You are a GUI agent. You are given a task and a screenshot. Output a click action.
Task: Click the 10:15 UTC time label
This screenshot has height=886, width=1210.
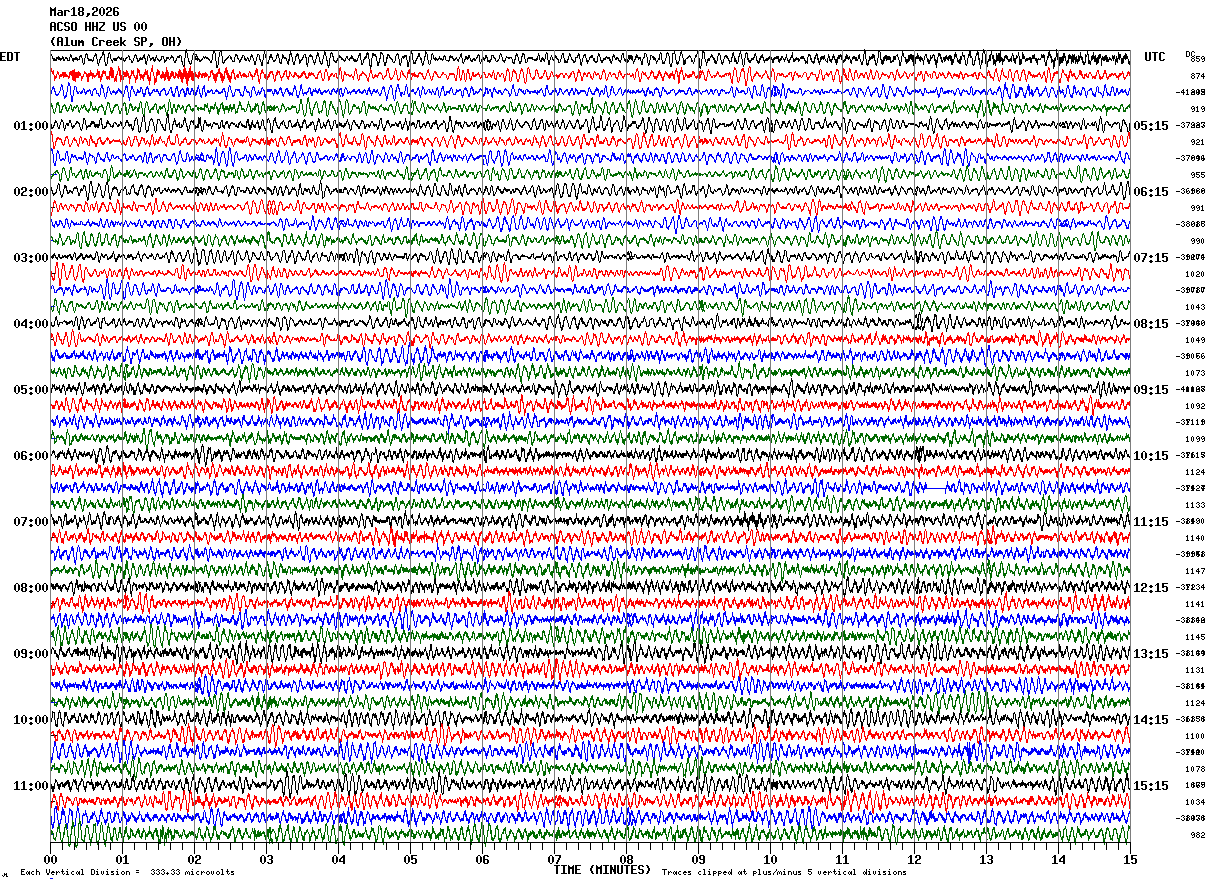[x=1151, y=456]
